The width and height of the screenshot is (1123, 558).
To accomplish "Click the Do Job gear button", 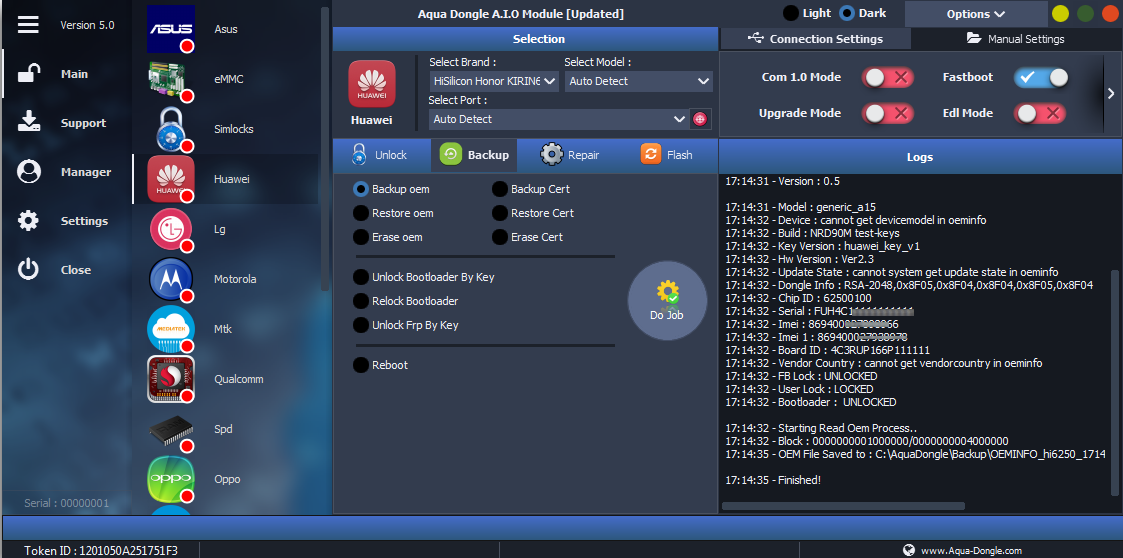I will (x=667, y=300).
